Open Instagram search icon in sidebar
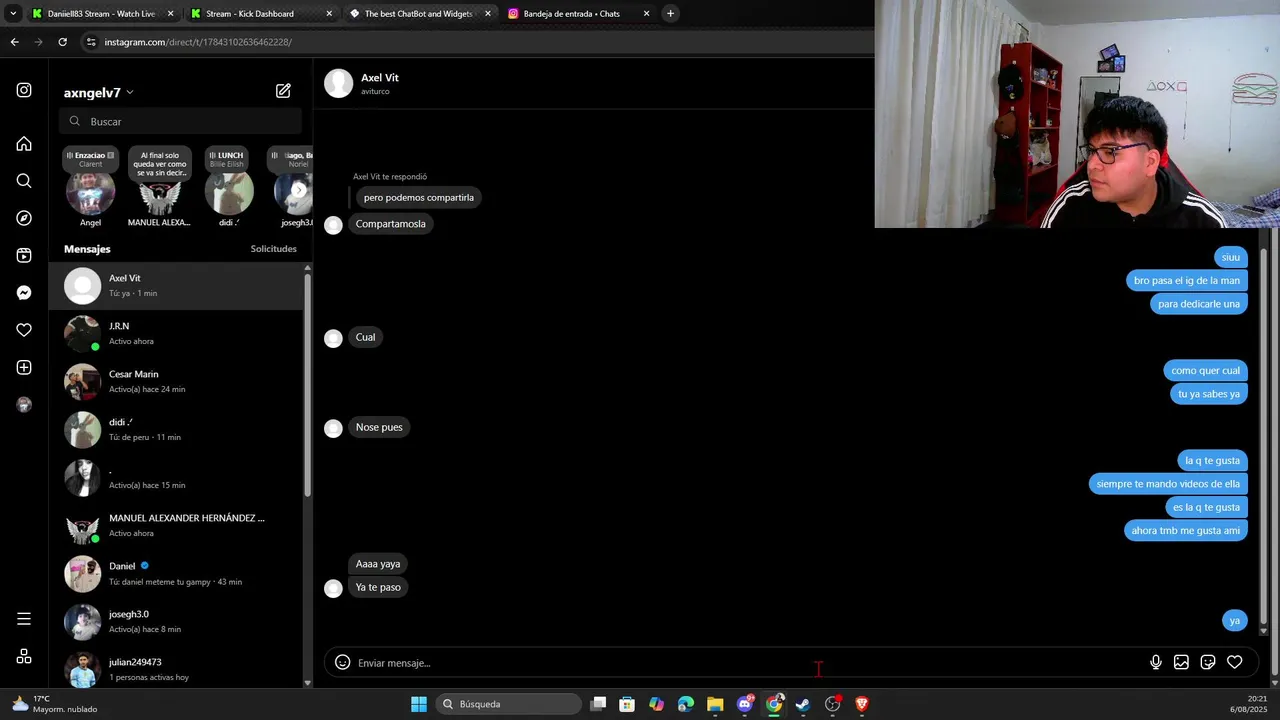Screen dimensions: 1280x720 (24, 181)
